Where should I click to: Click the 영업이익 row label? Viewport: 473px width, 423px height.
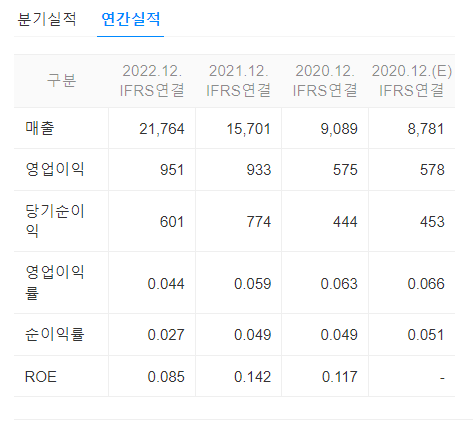click(55, 169)
